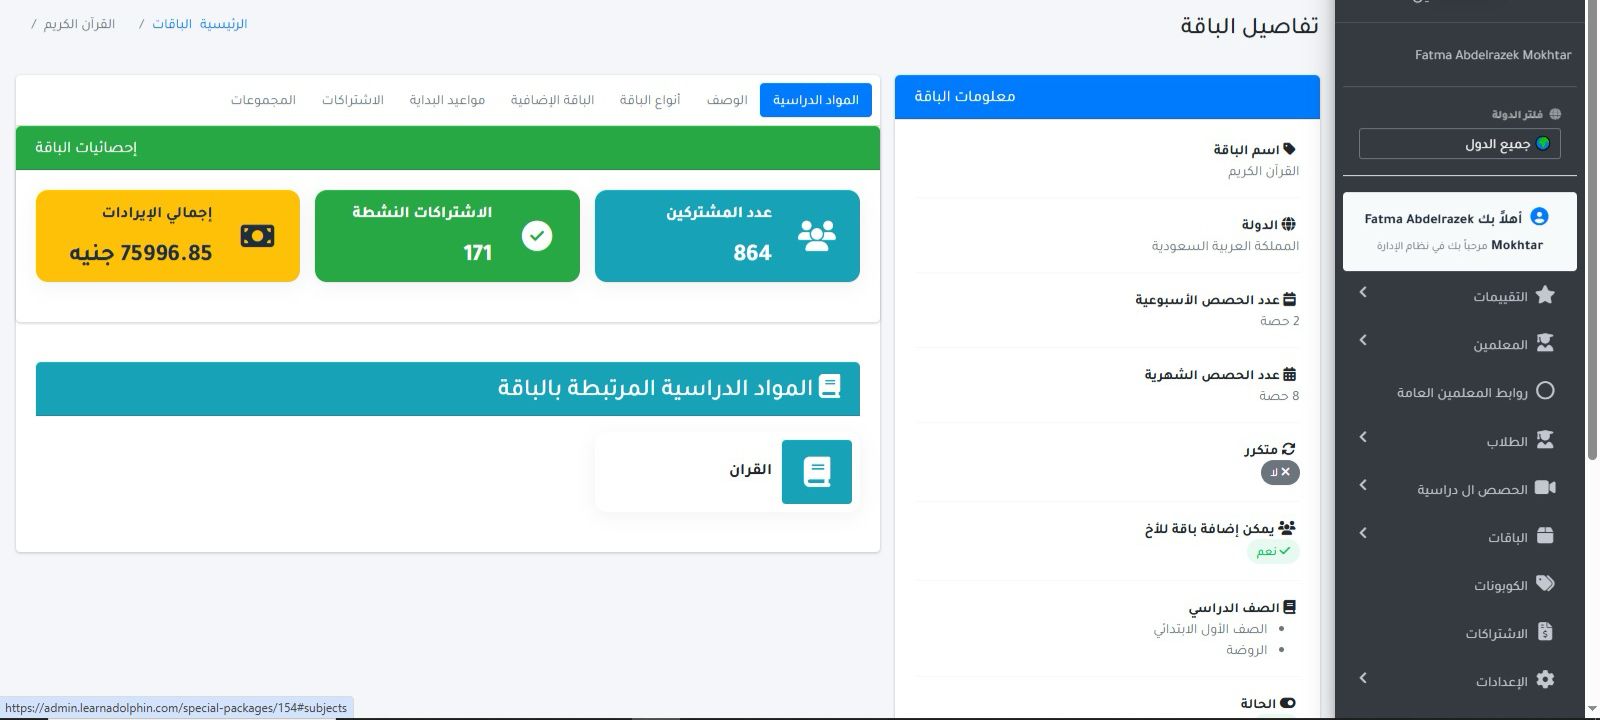Click the star icon beside التقييمات
Viewport: 1600px width, 720px height.
click(1545, 295)
